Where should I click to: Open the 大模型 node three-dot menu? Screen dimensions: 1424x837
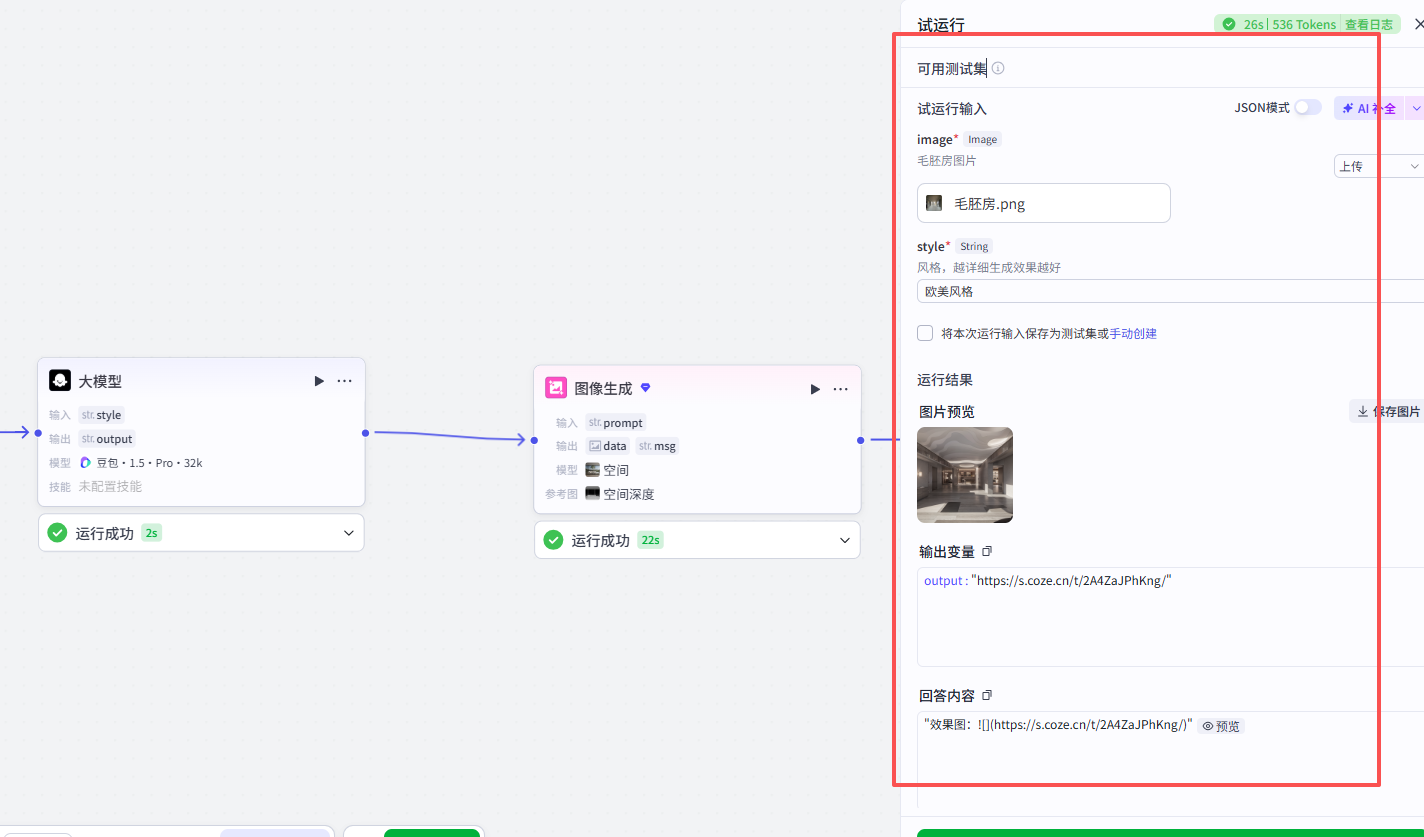point(344,381)
